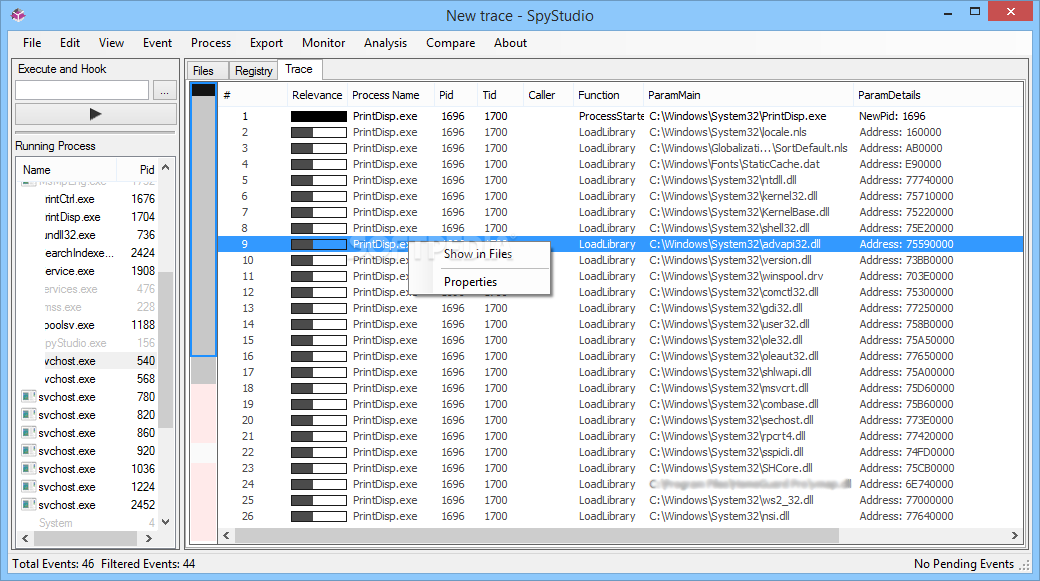The image size is (1040, 581).
Task: Click process icon of svchost.exe 1036
Action: 29,469
